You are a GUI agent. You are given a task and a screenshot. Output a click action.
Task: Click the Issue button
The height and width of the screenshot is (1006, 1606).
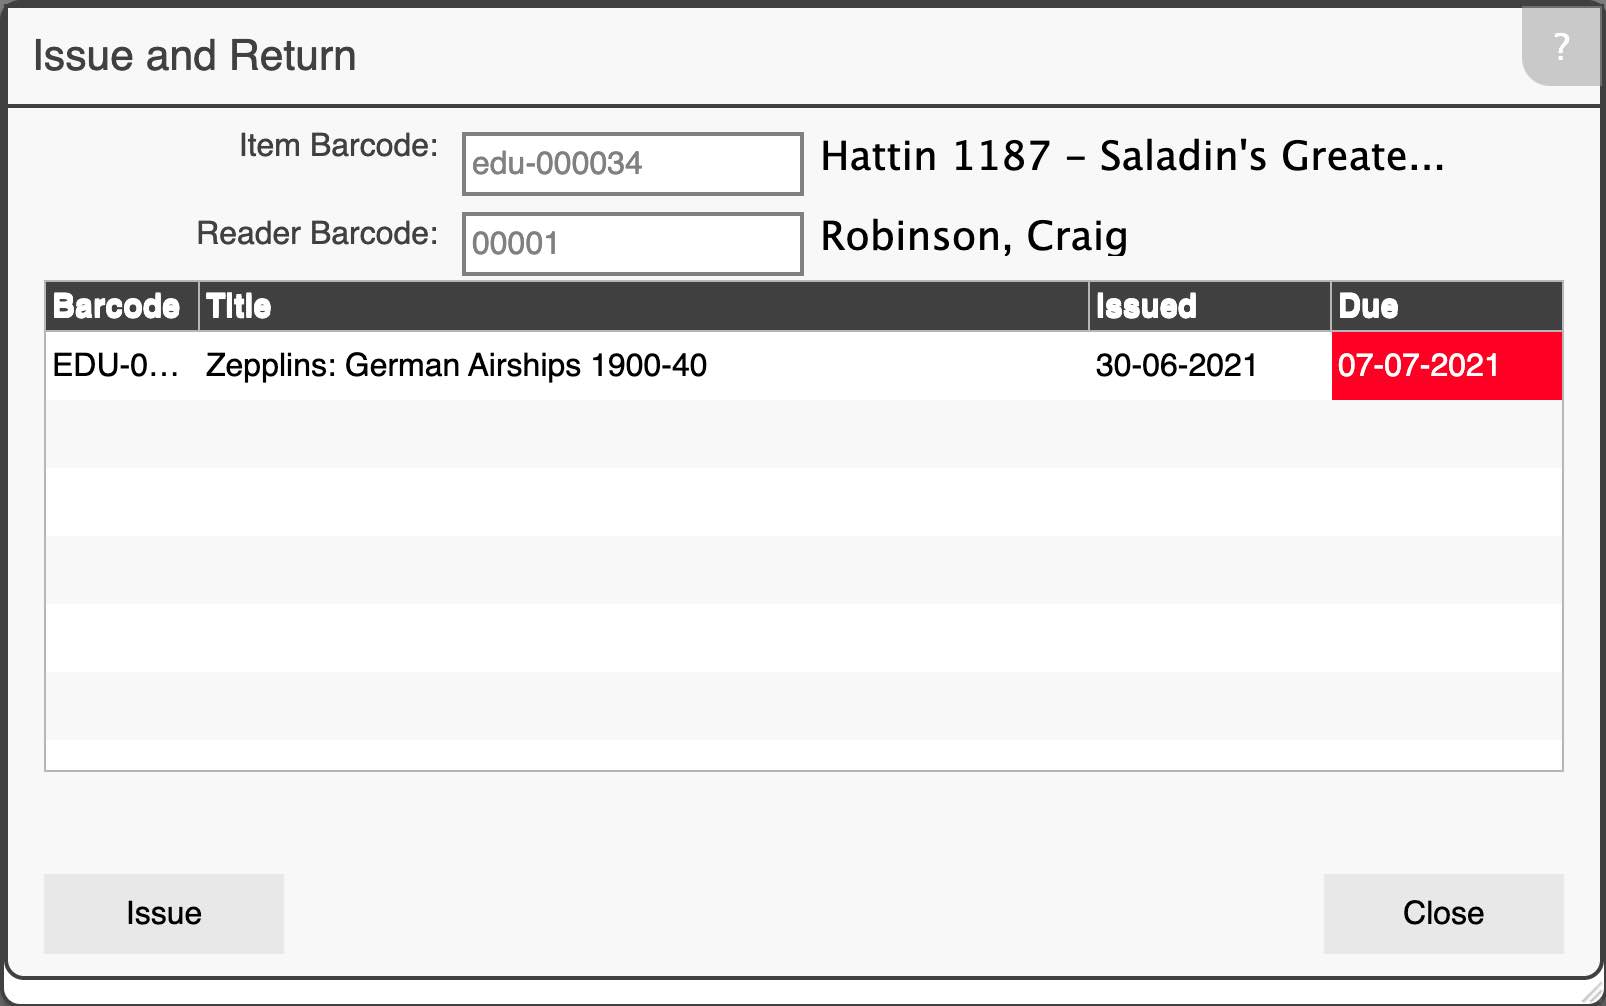pos(164,913)
